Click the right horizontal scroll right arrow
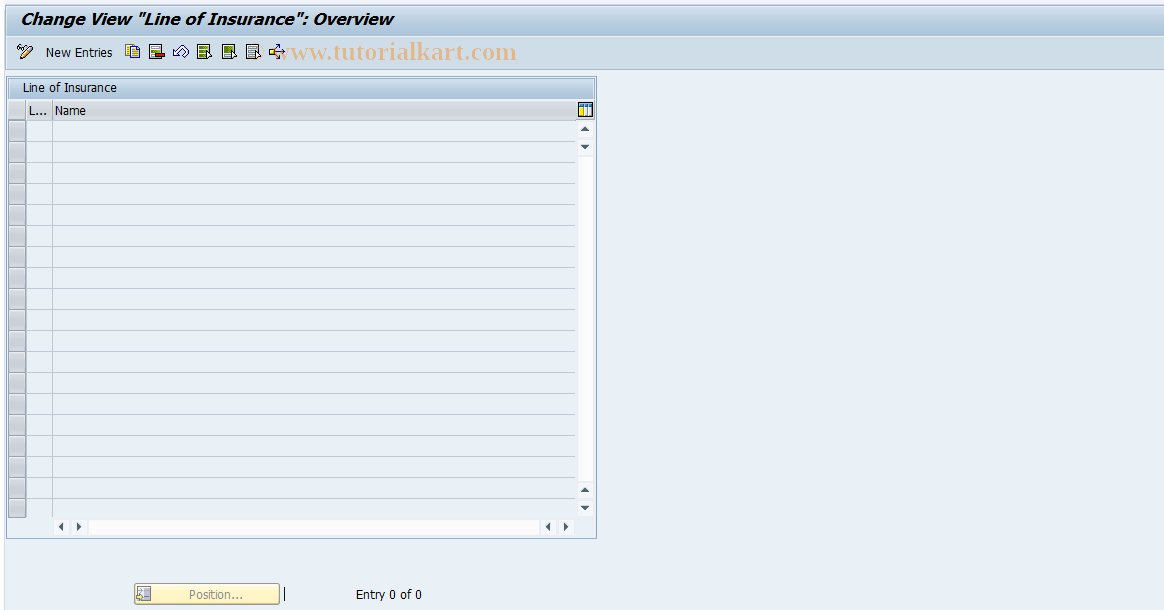The image size is (1164, 610). coord(566,527)
